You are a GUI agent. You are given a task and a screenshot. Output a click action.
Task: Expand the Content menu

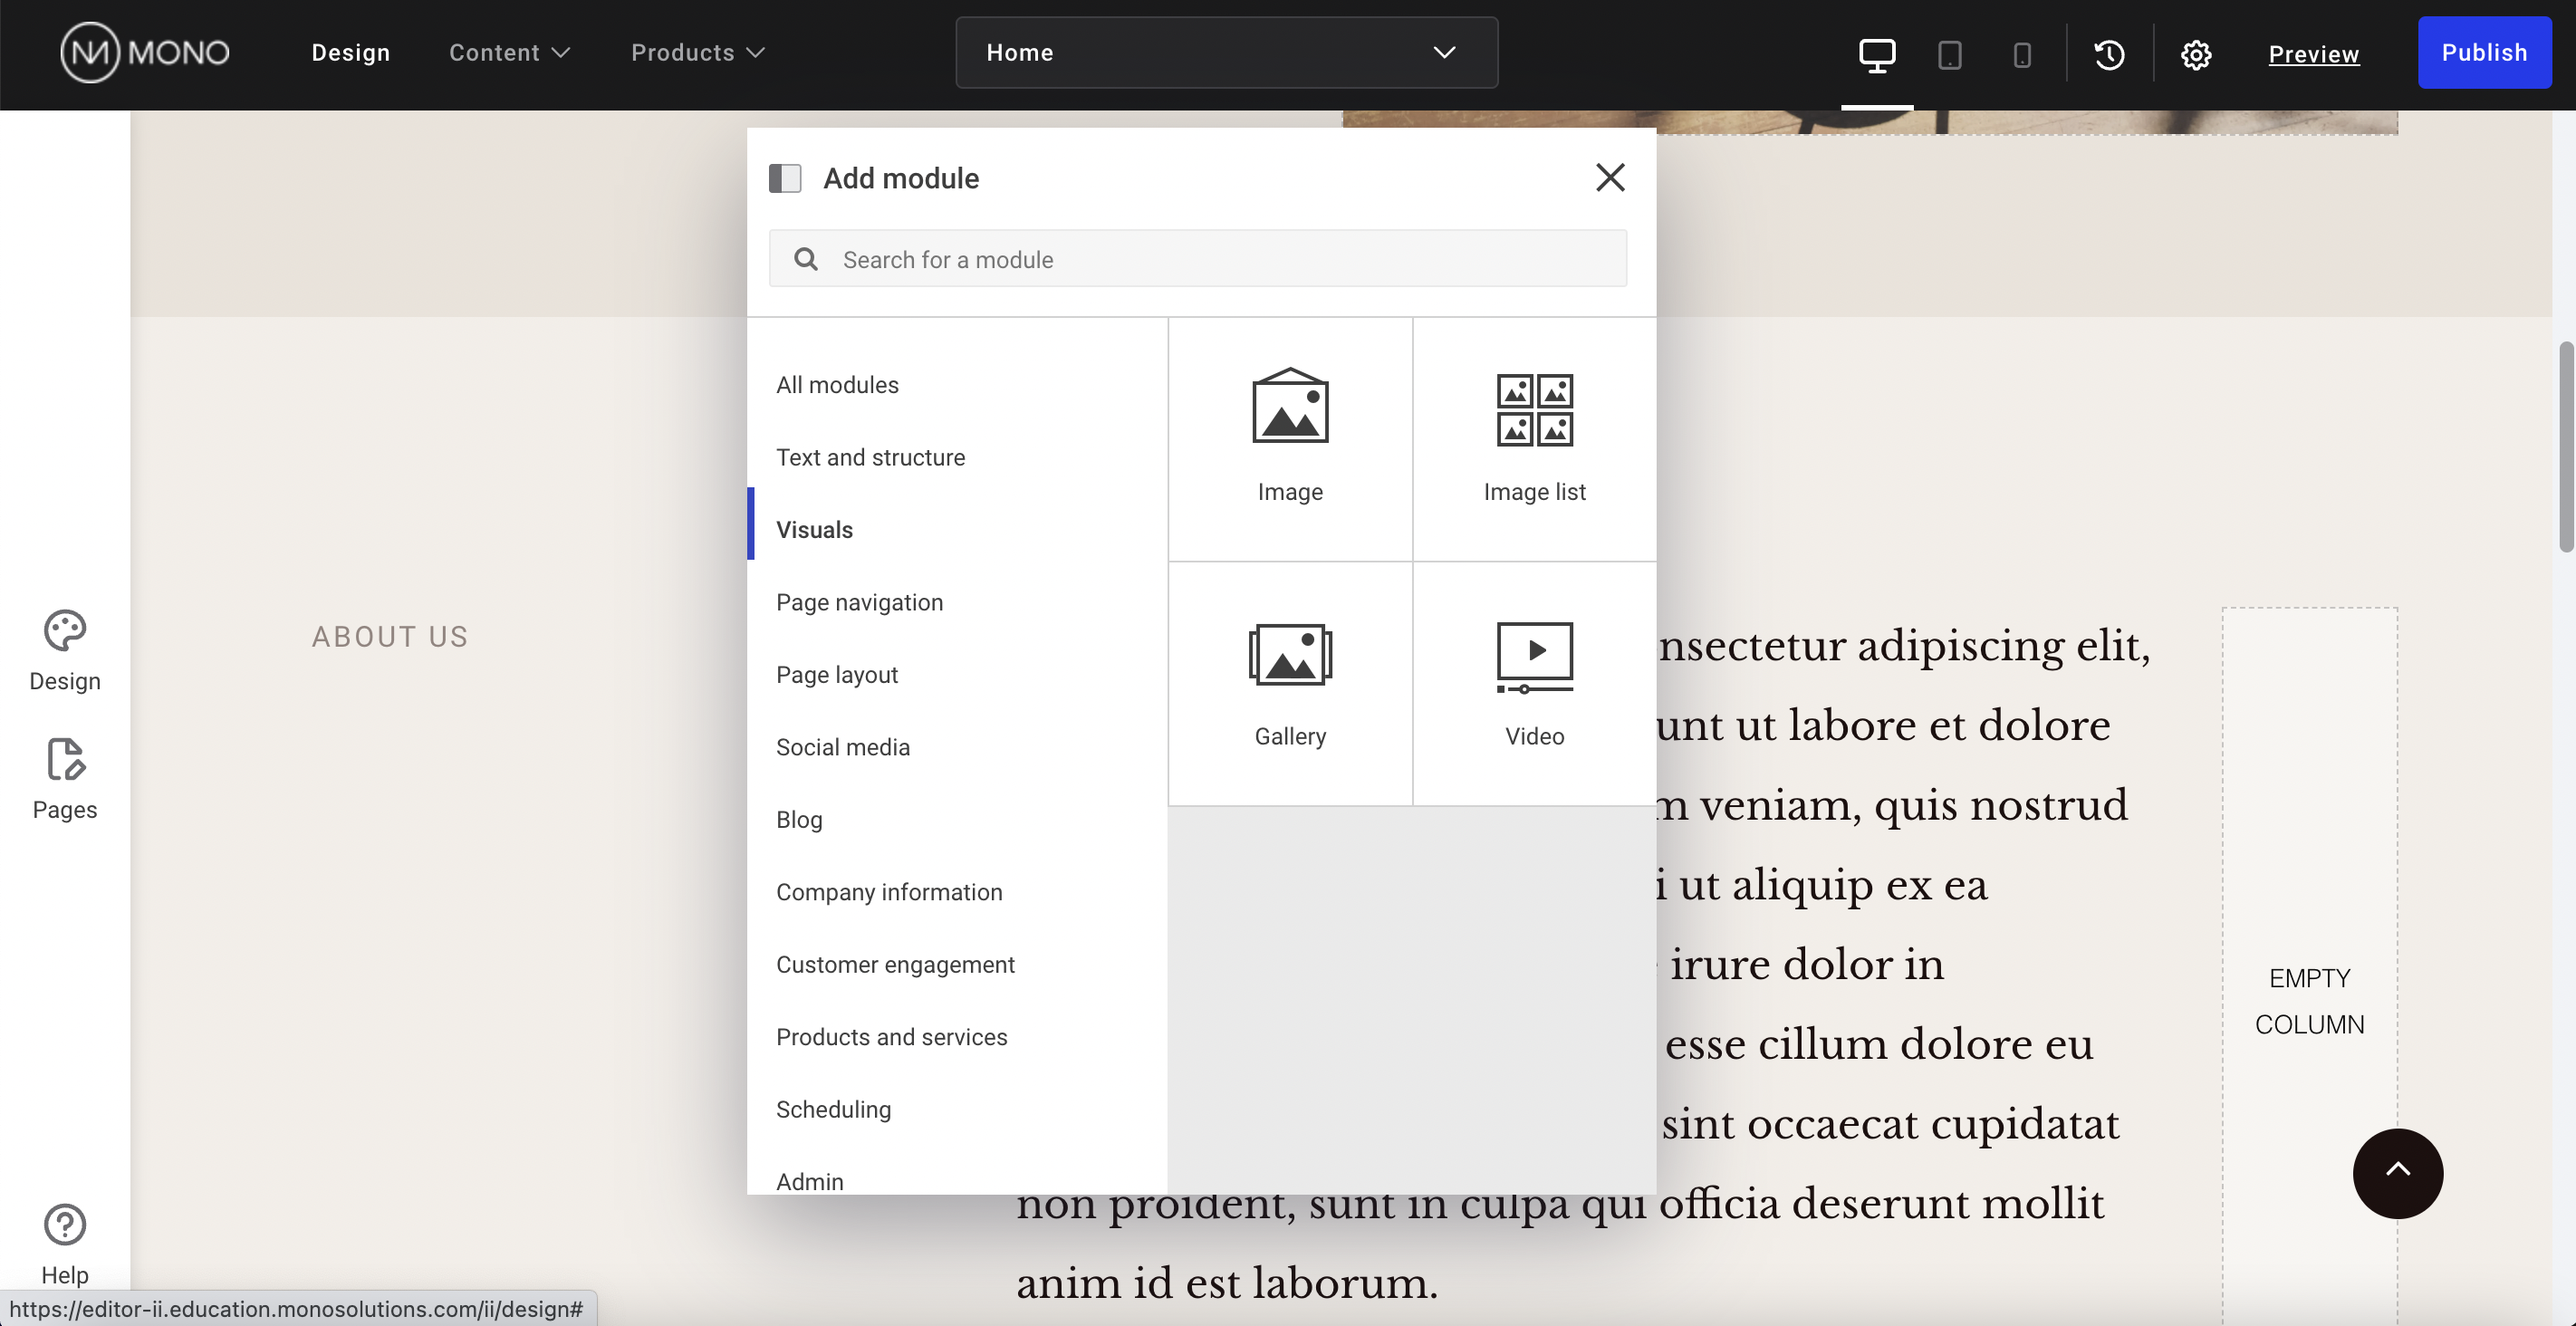pyautogui.click(x=506, y=52)
